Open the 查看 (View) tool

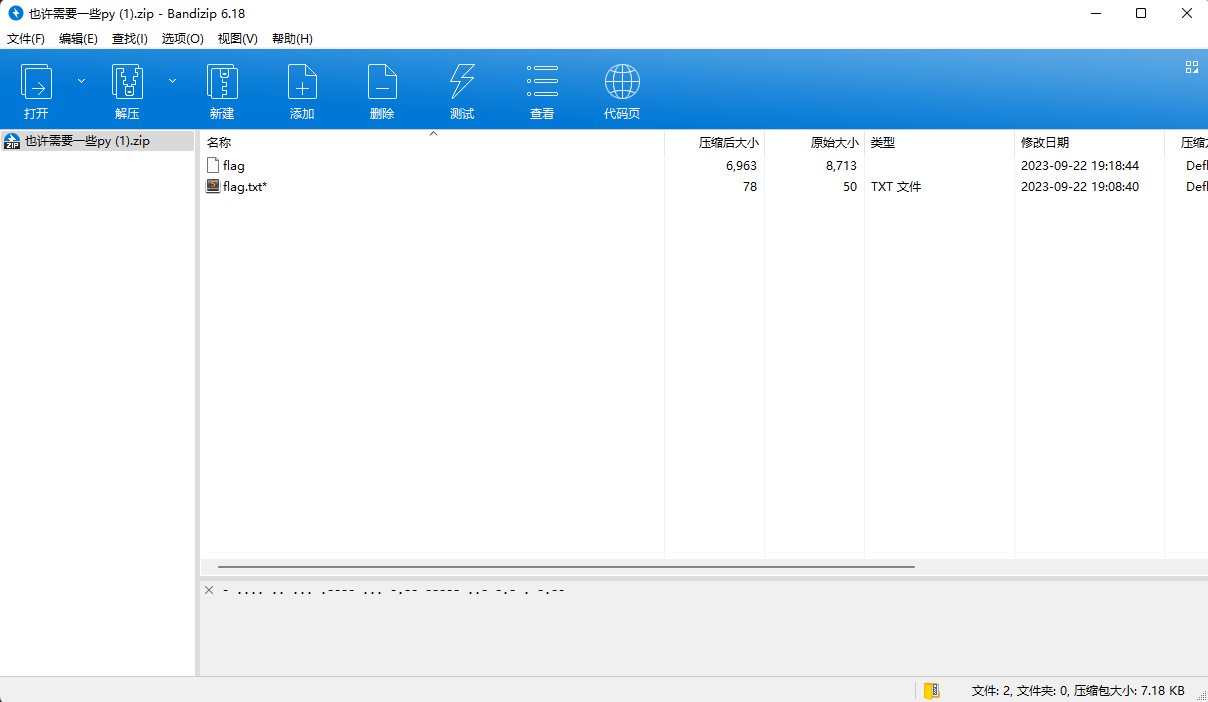coord(542,90)
